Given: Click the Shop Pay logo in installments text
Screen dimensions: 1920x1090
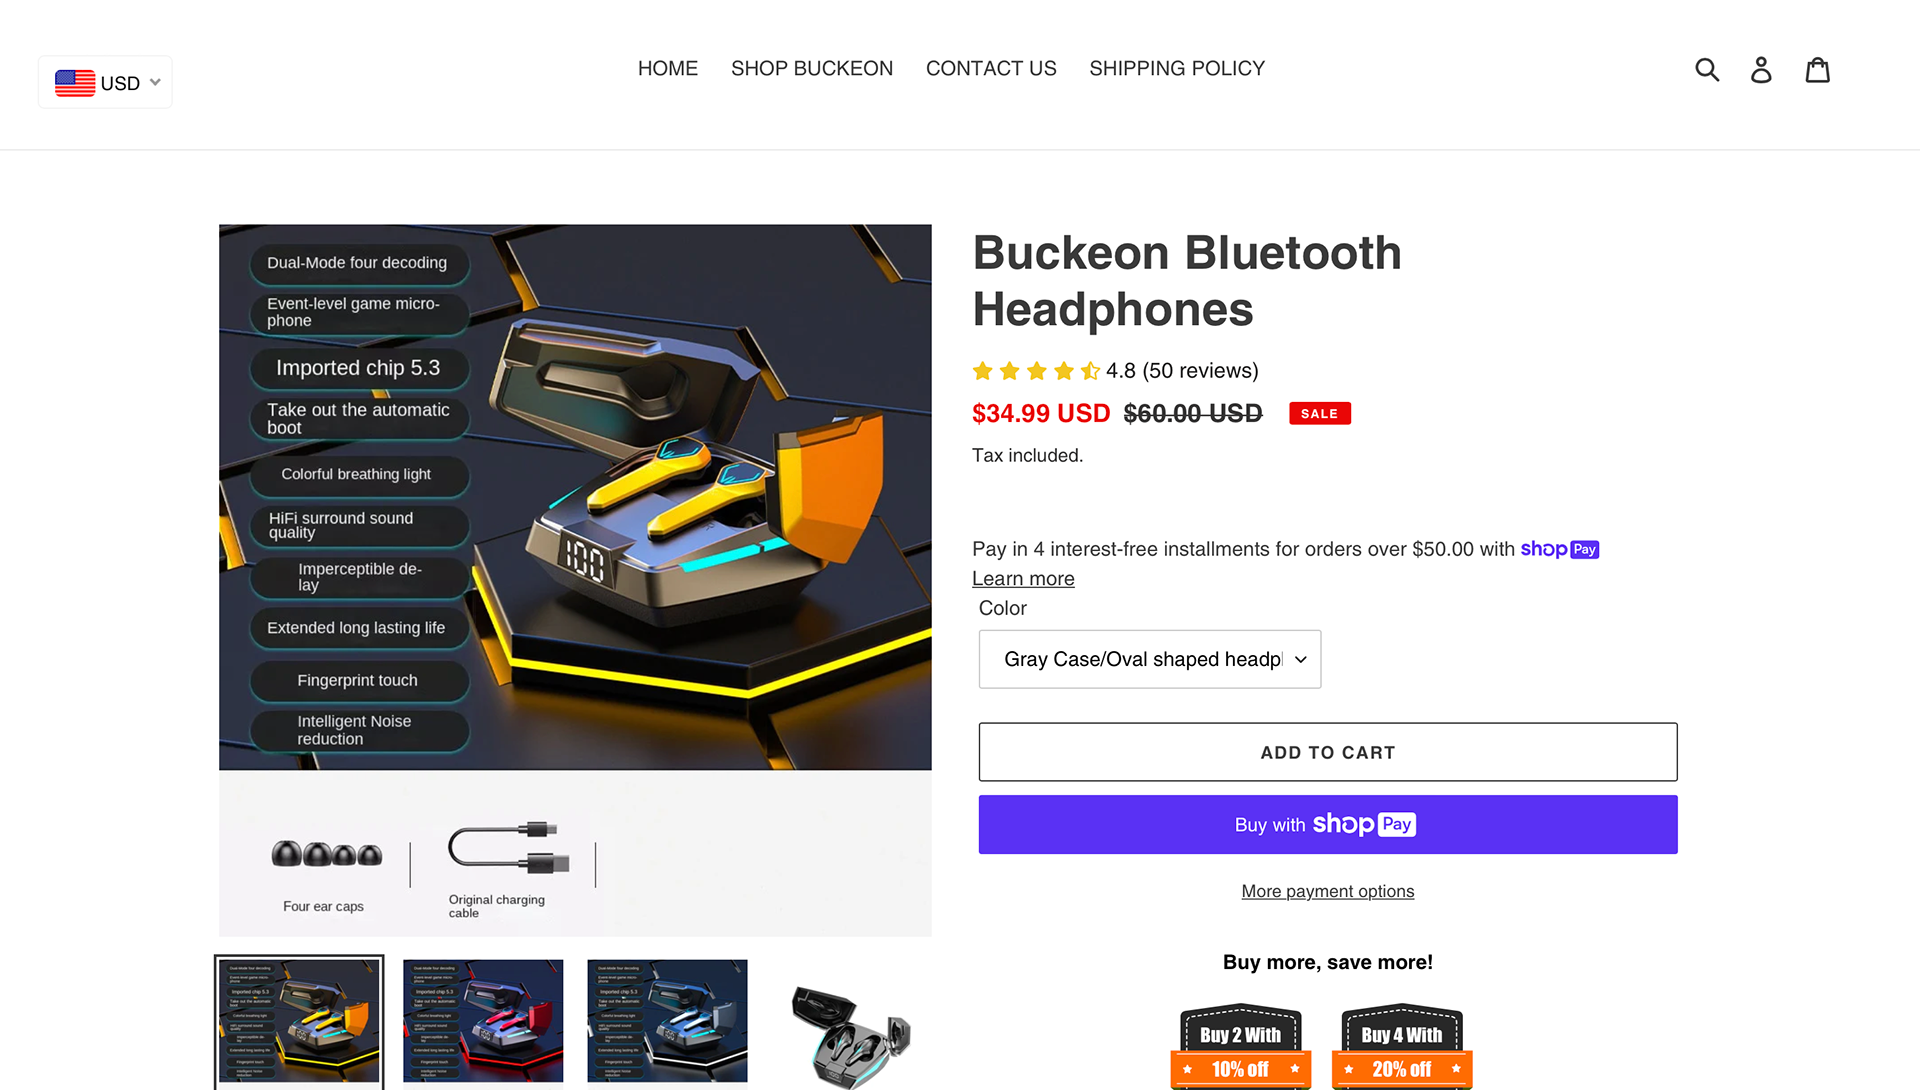Looking at the screenshot, I should [x=1559, y=549].
